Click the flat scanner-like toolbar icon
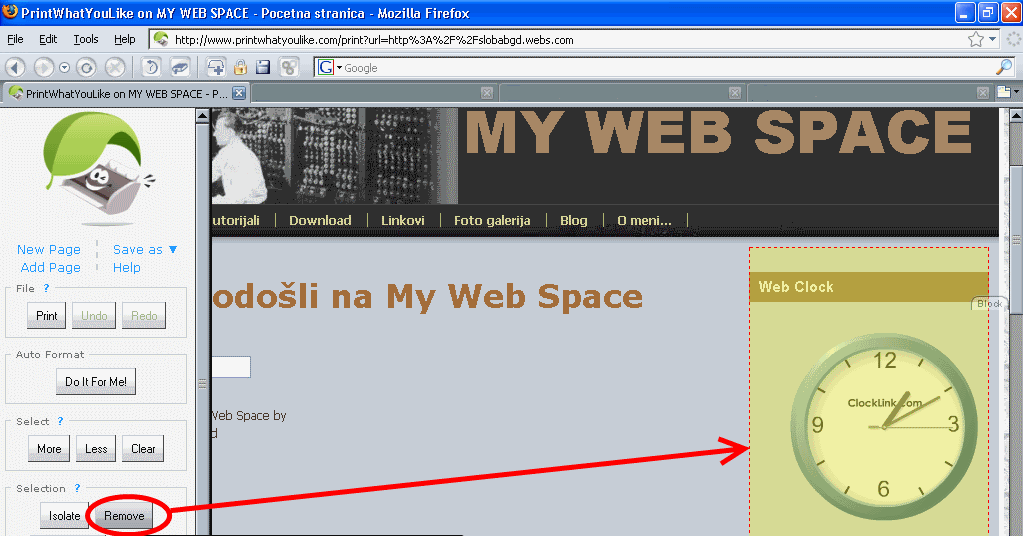Viewport: 1023px width, 536px height. (179, 67)
